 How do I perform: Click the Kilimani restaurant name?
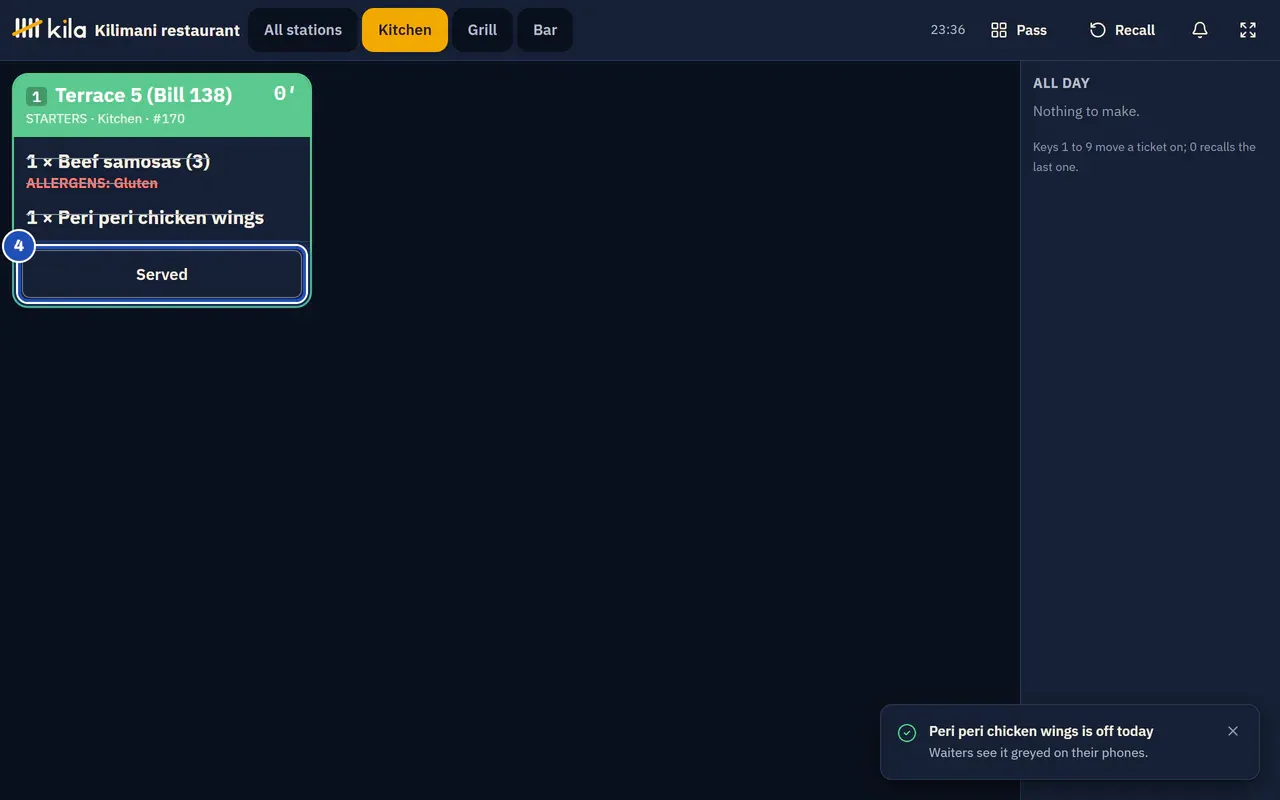click(x=167, y=30)
